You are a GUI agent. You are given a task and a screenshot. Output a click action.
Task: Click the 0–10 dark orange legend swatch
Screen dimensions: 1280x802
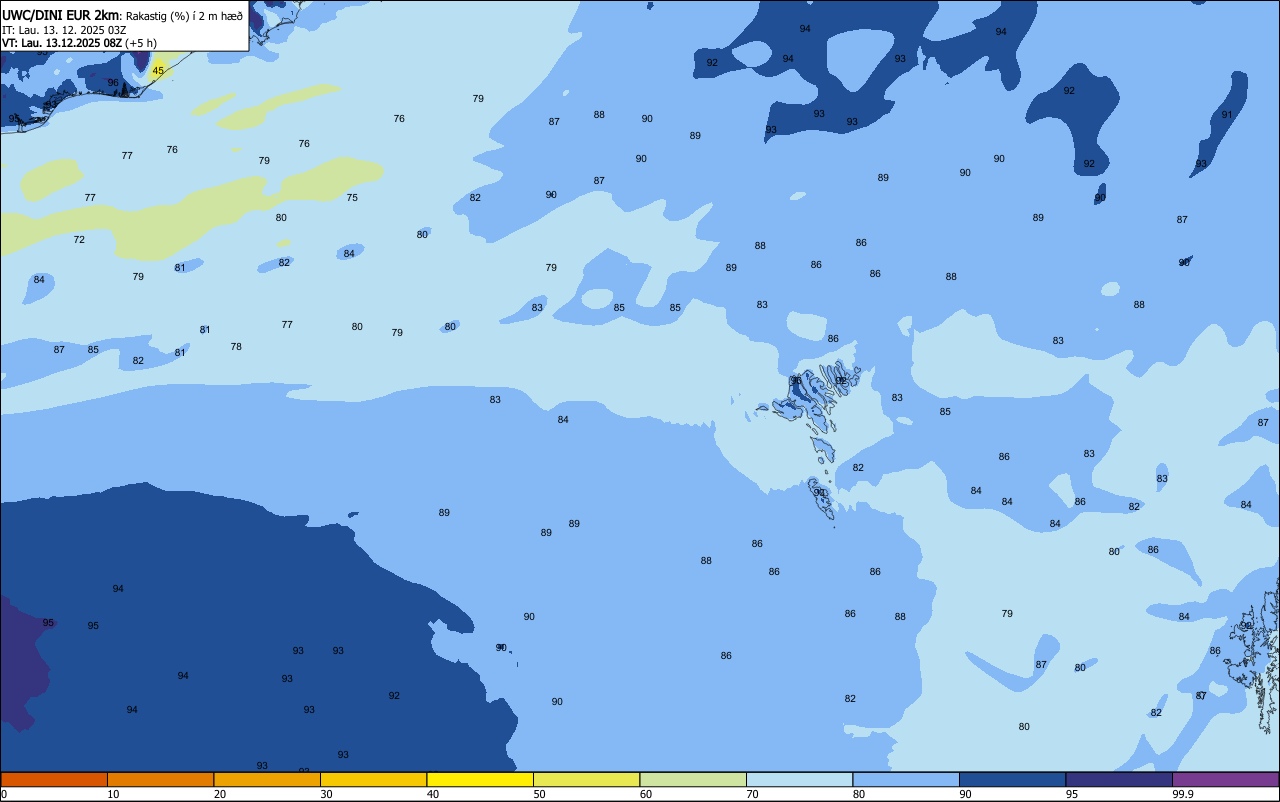(x=54, y=779)
